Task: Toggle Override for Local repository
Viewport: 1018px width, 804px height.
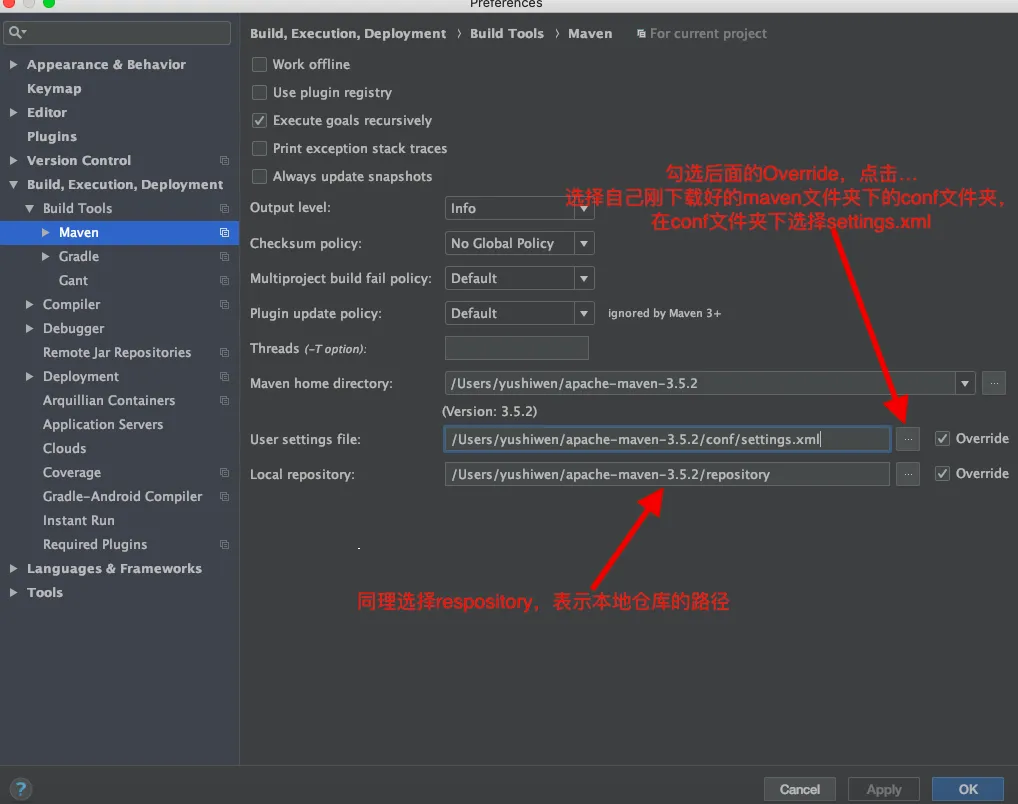Action: 942,473
